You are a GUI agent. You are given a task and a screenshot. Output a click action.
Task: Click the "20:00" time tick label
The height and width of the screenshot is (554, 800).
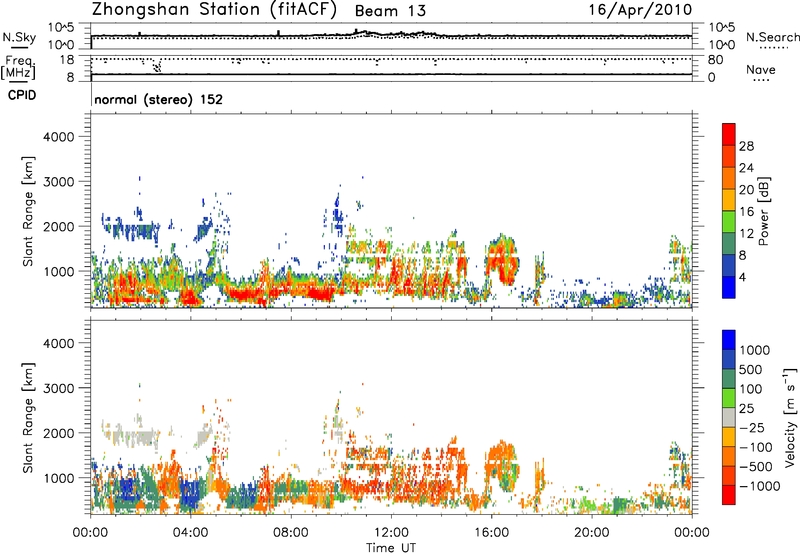tap(591, 533)
